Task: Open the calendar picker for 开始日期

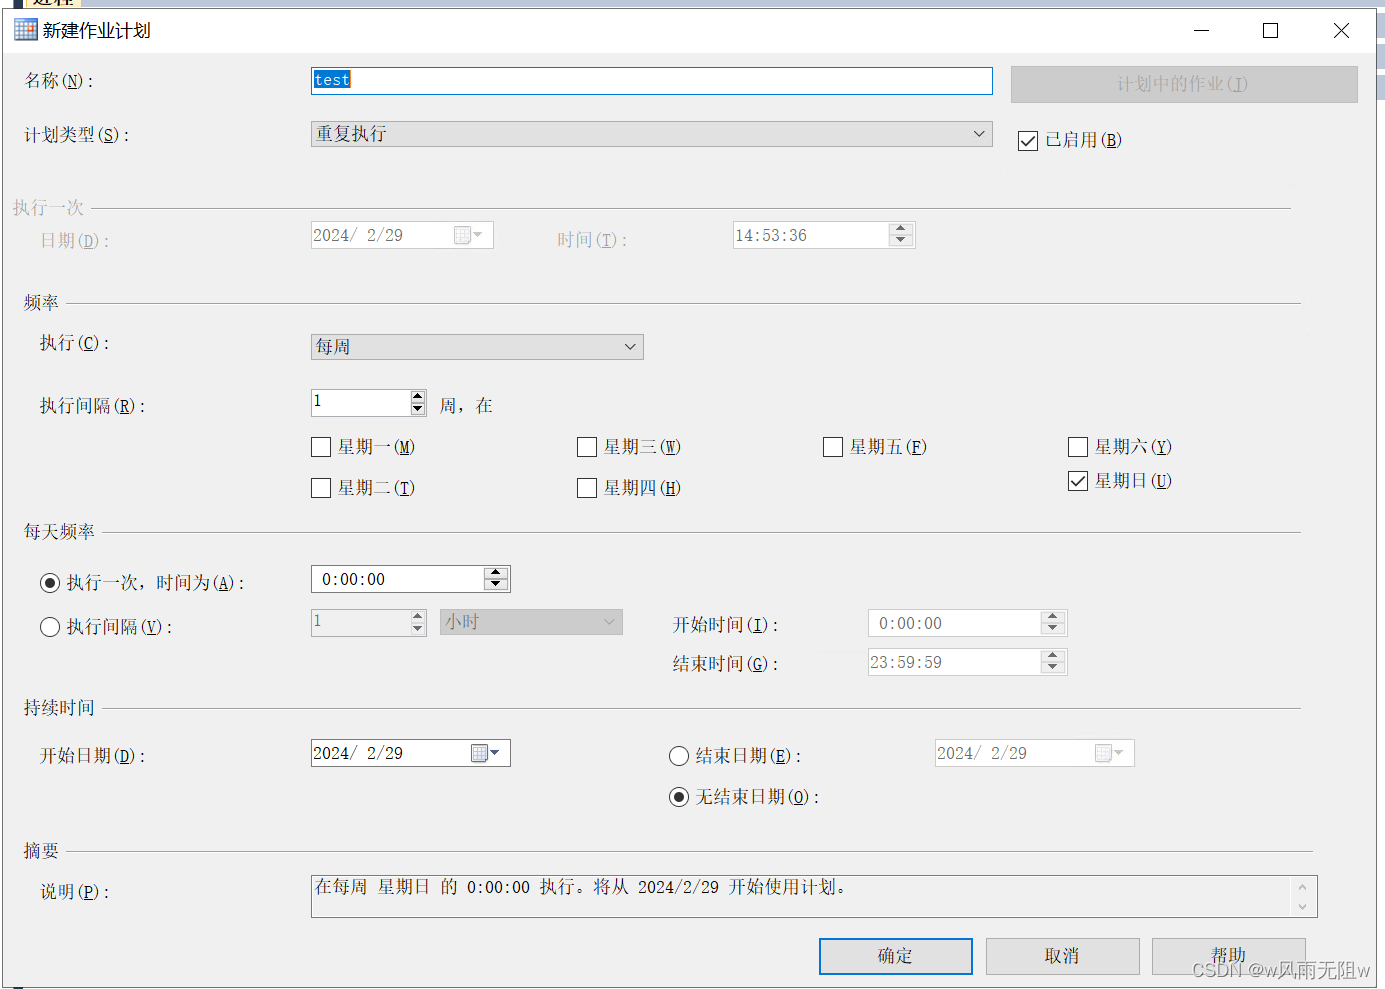Action: click(x=486, y=753)
